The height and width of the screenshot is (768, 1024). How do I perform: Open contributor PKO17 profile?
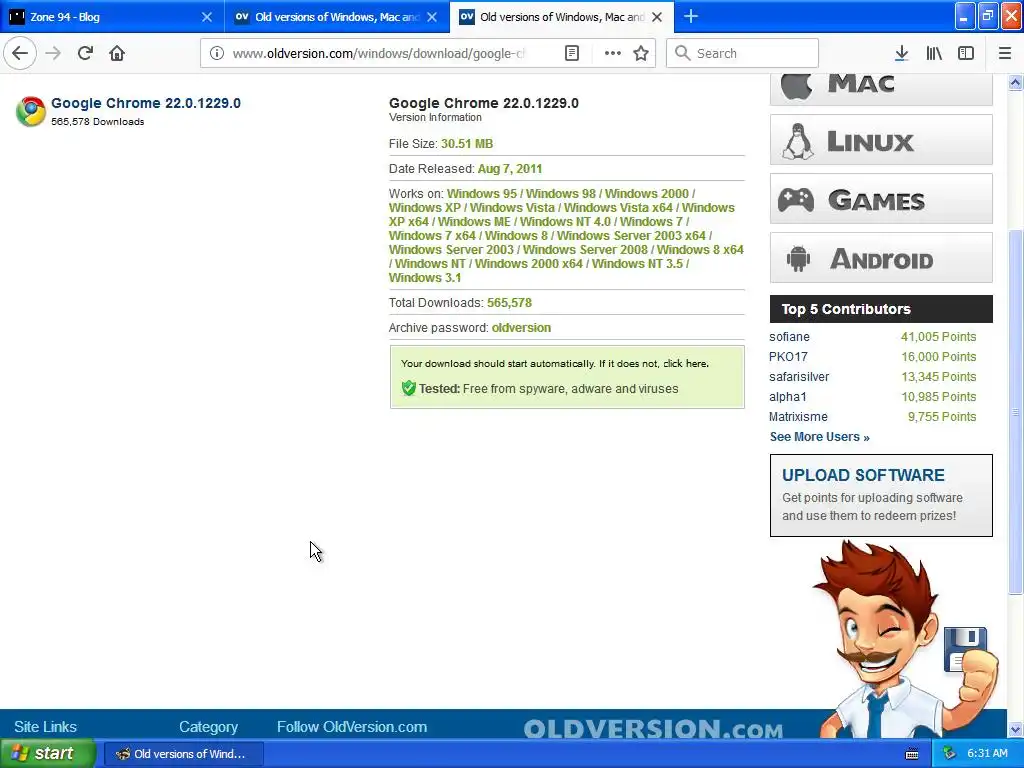coord(788,357)
